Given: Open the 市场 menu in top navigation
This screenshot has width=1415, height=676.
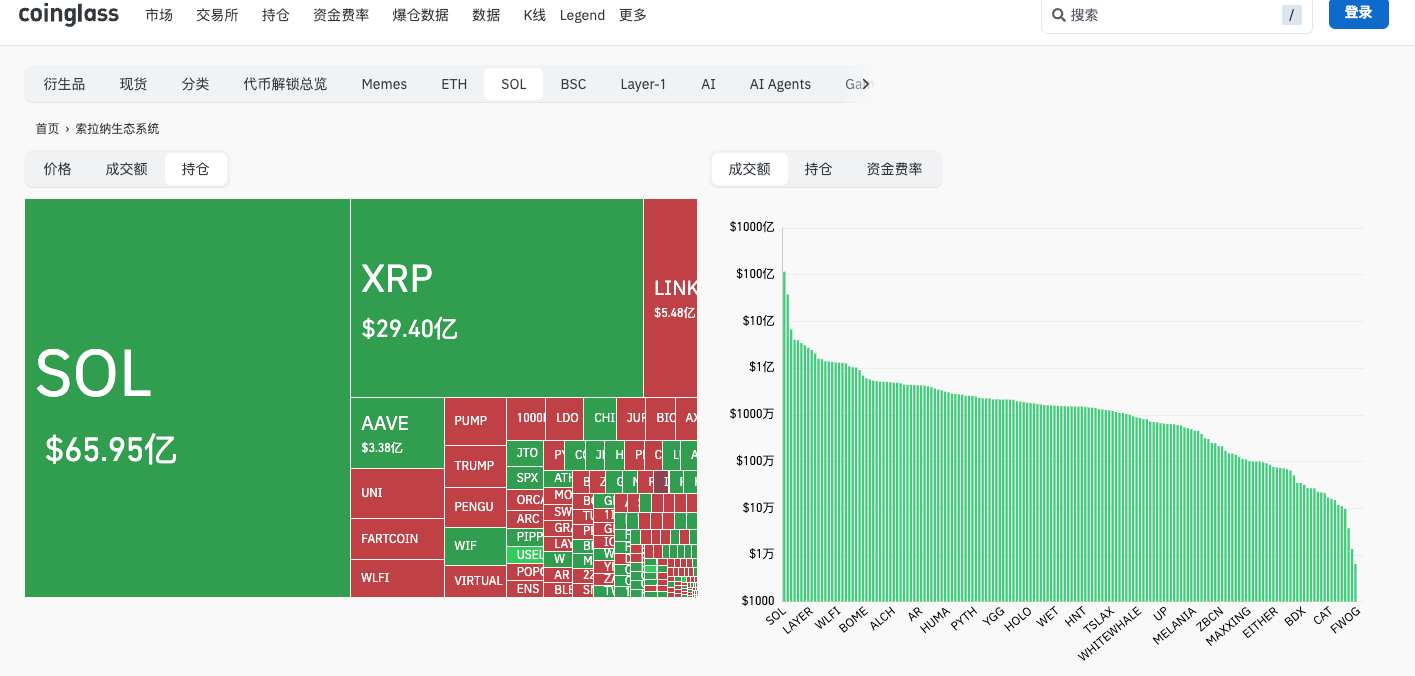Looking at the screenshot, I should 159,15.
